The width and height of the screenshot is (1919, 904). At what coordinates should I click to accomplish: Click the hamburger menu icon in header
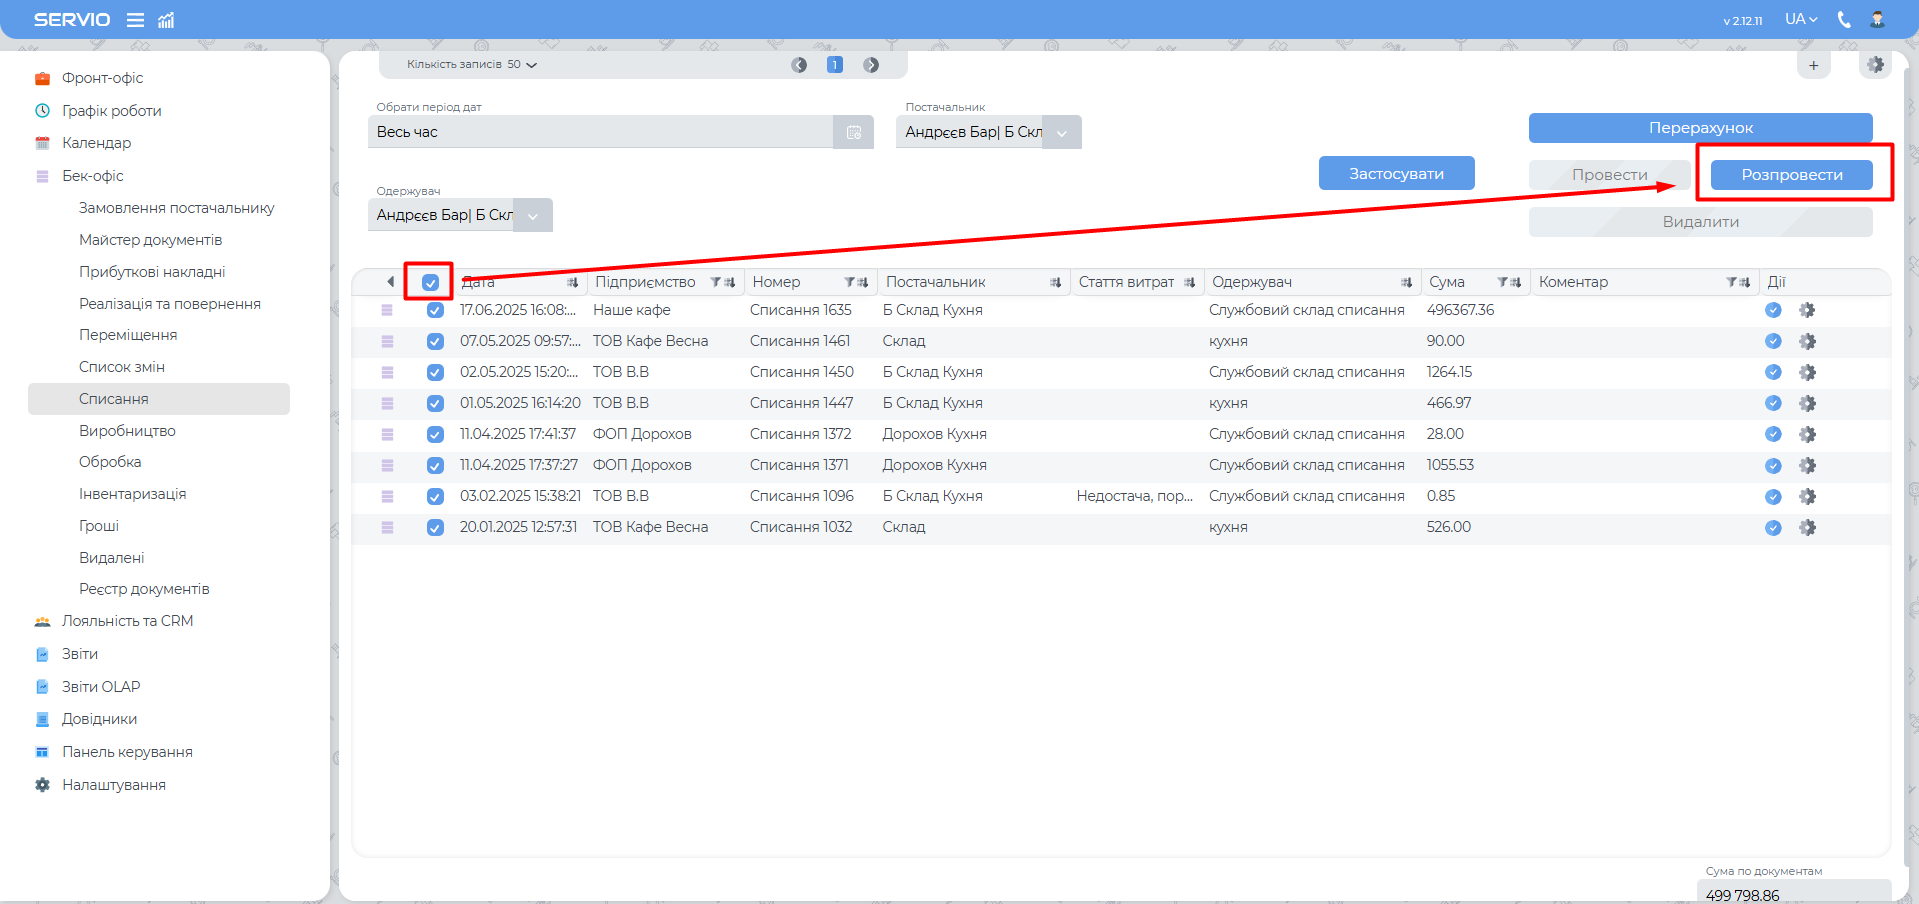(135, 20)
